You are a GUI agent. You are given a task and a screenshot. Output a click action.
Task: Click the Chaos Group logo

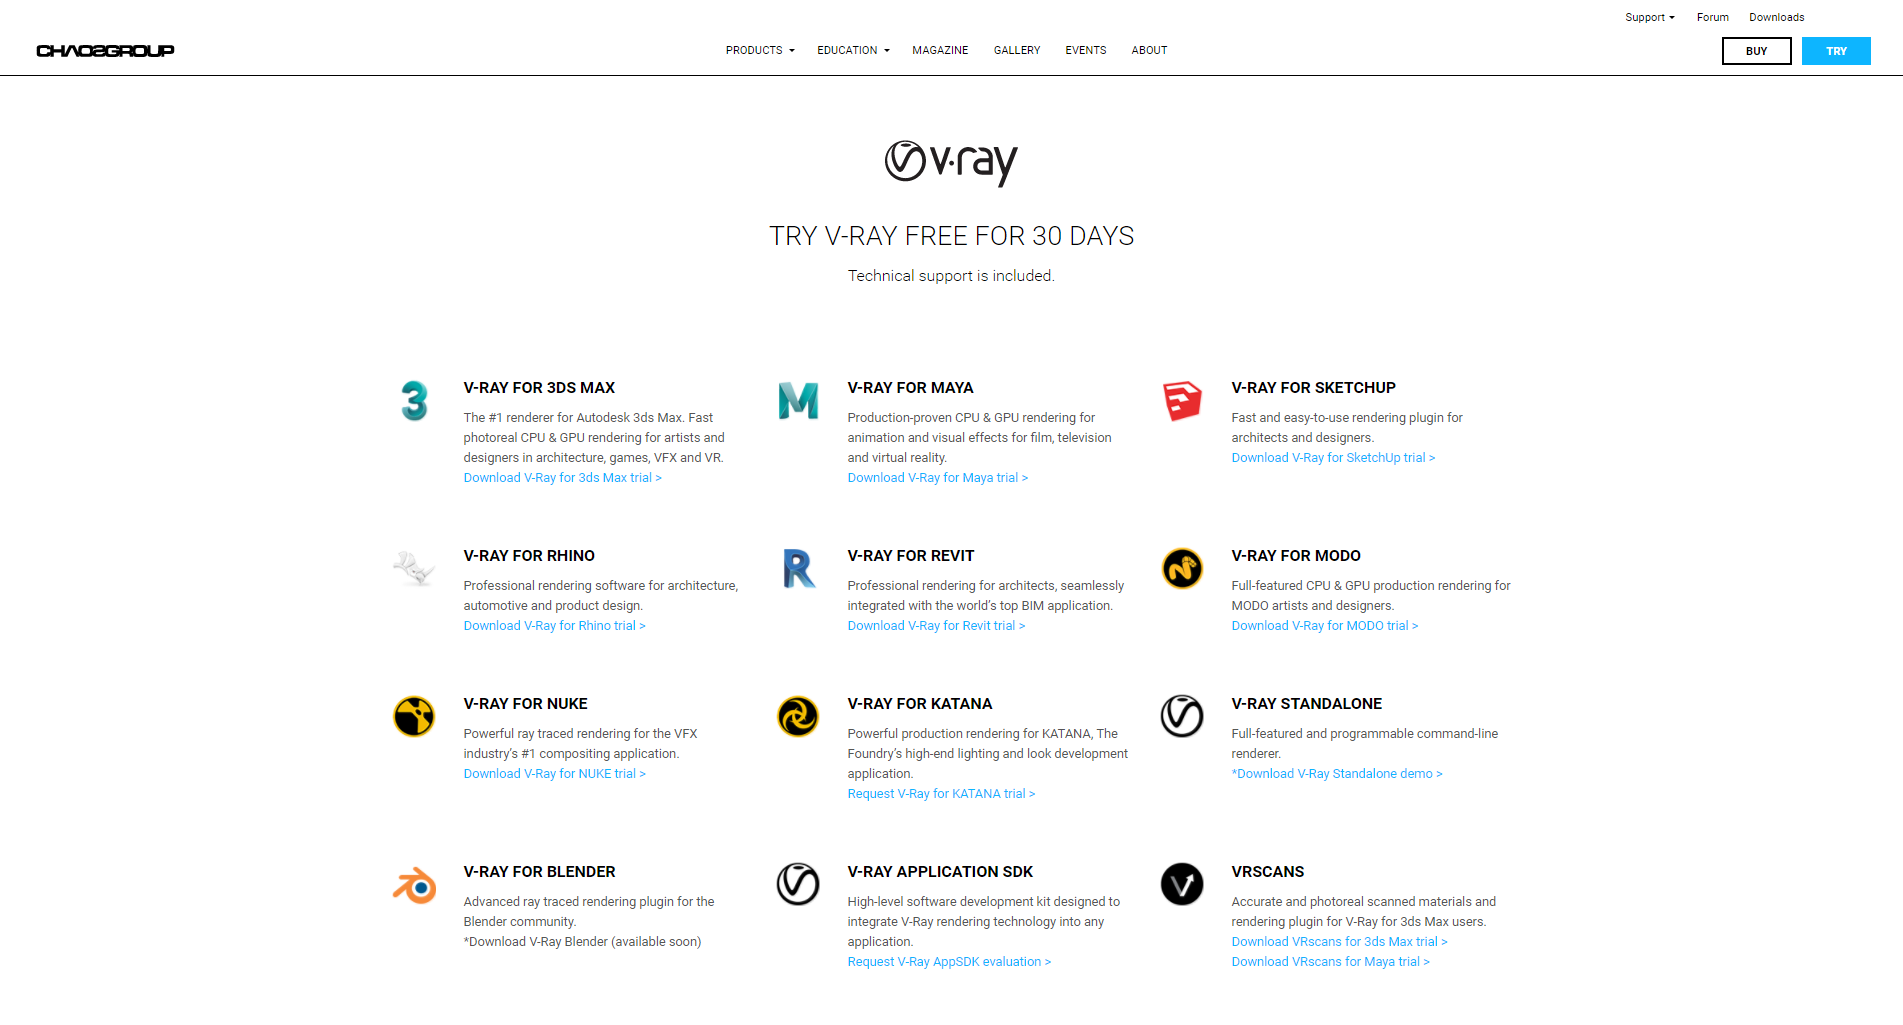pos(105,51)
